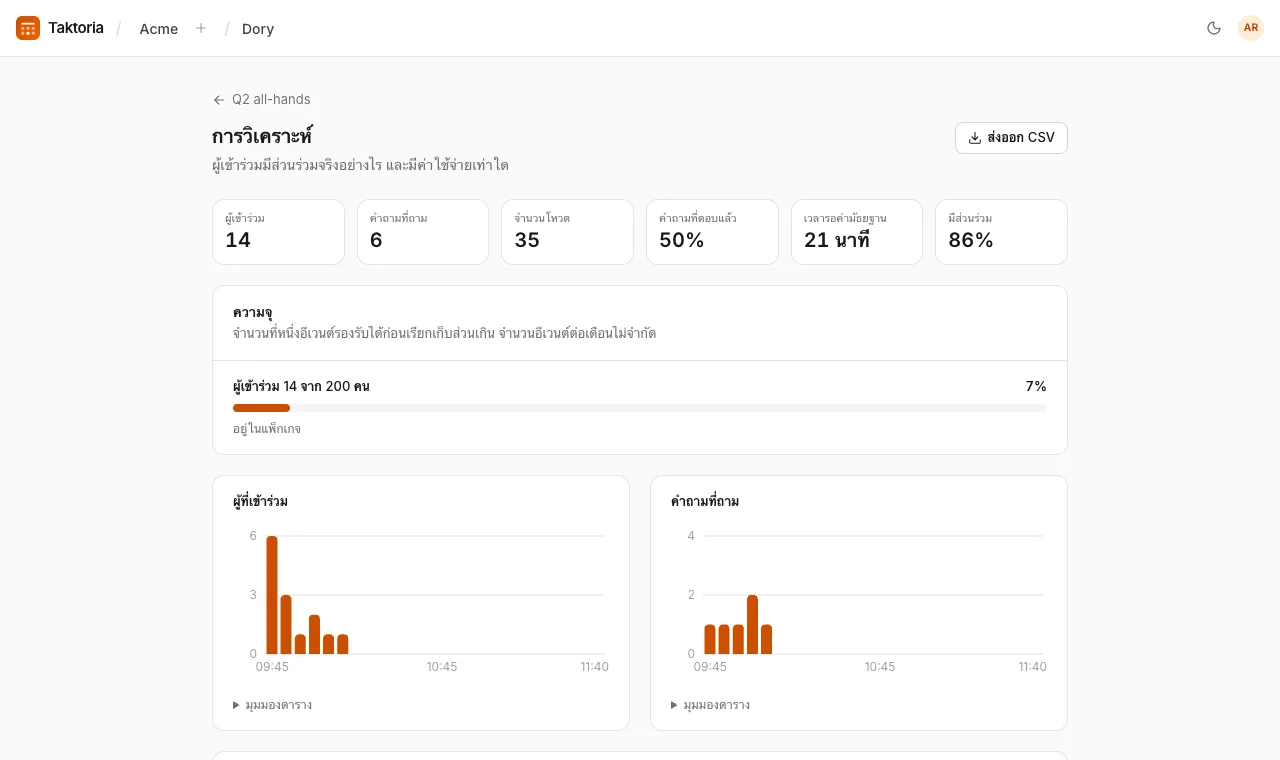Screen dimensions: 1280x760
Task: Select the คำถามที่ถาม 6 stat card
Action: (x=423, y=232)
